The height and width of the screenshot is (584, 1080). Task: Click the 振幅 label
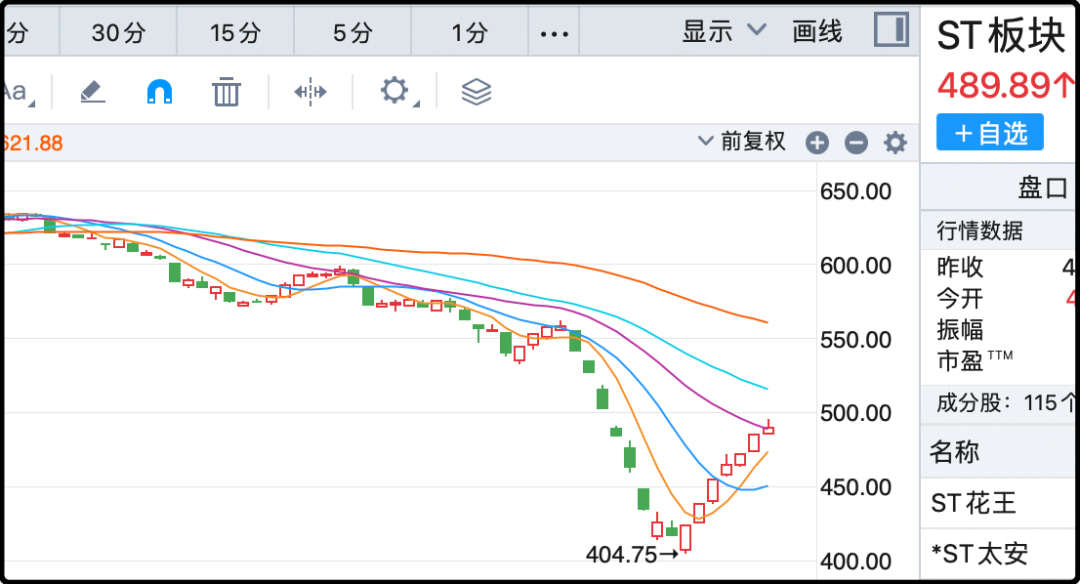(x=959, y=330)
